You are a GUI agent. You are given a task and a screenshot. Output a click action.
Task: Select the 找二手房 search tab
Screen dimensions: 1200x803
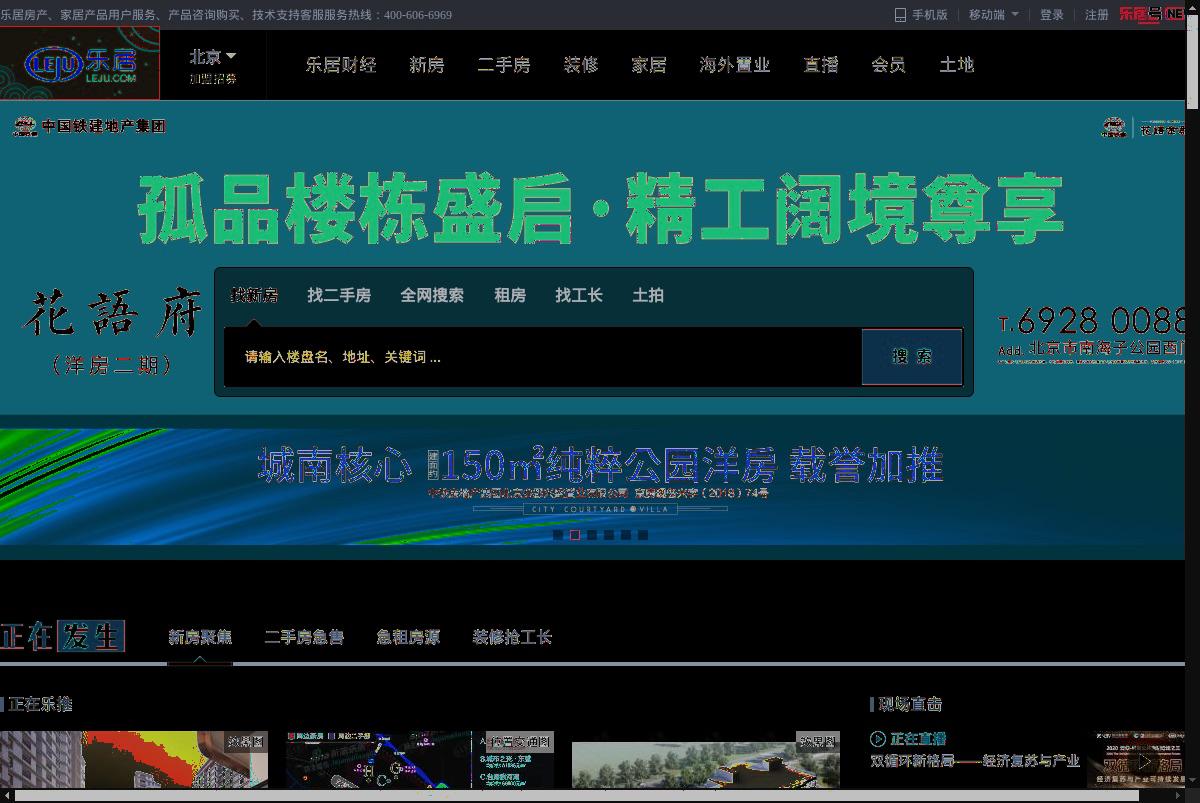pyautogui.click(x=339, y=295)
